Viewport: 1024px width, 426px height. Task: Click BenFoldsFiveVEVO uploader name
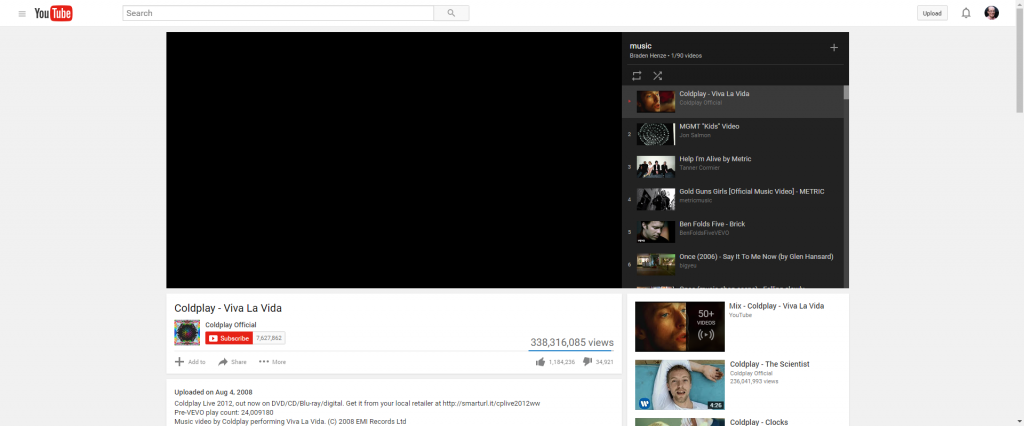[704, 233]
